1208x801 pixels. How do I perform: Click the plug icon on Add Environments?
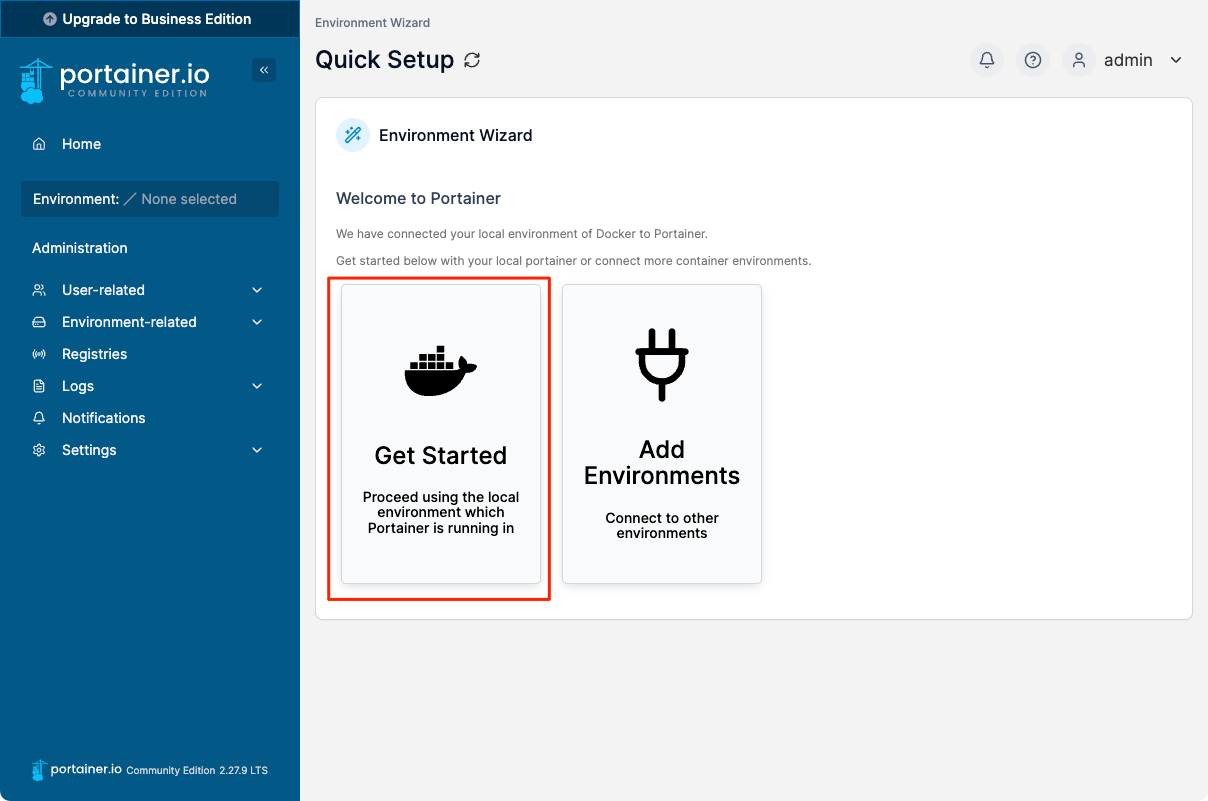[x=662, y=364]
